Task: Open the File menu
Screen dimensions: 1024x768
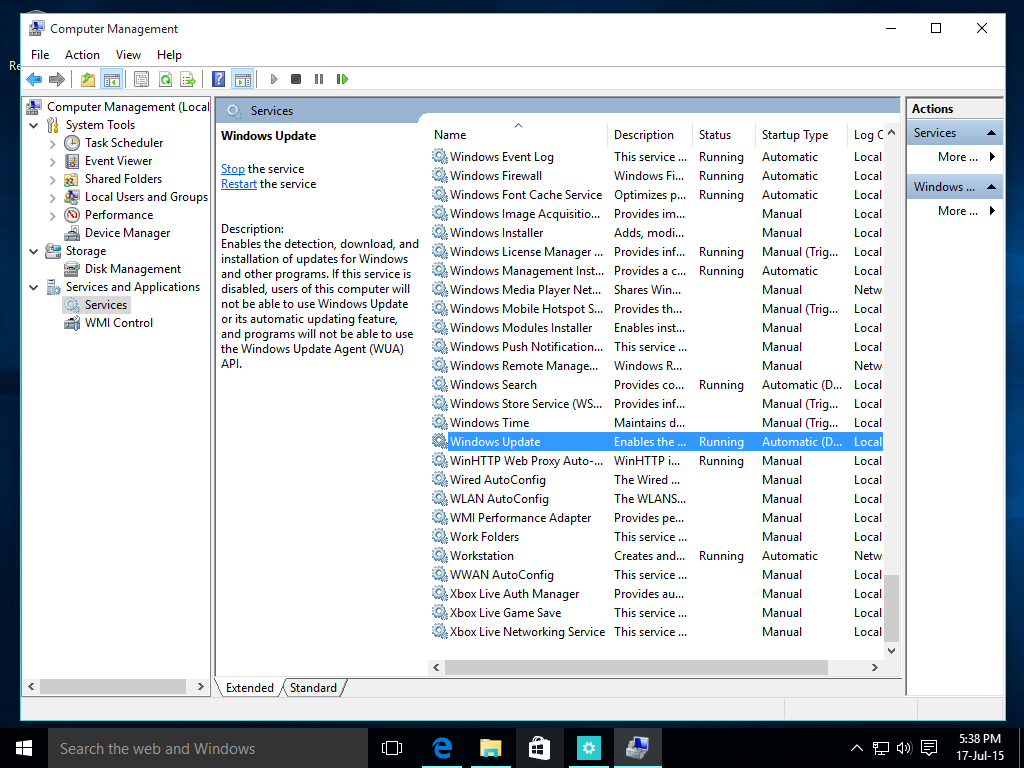Action: coord(40,55)
